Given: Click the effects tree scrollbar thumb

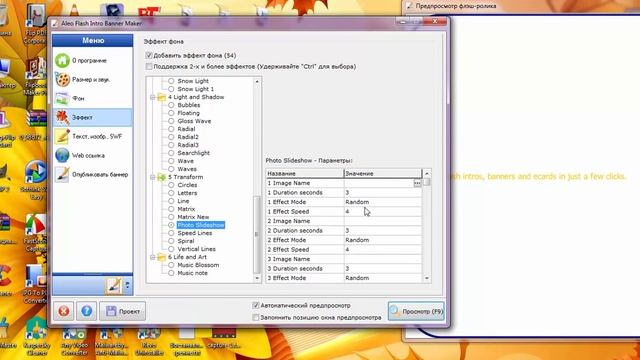Looking at the screenshot, I should (x=257, y=234).
